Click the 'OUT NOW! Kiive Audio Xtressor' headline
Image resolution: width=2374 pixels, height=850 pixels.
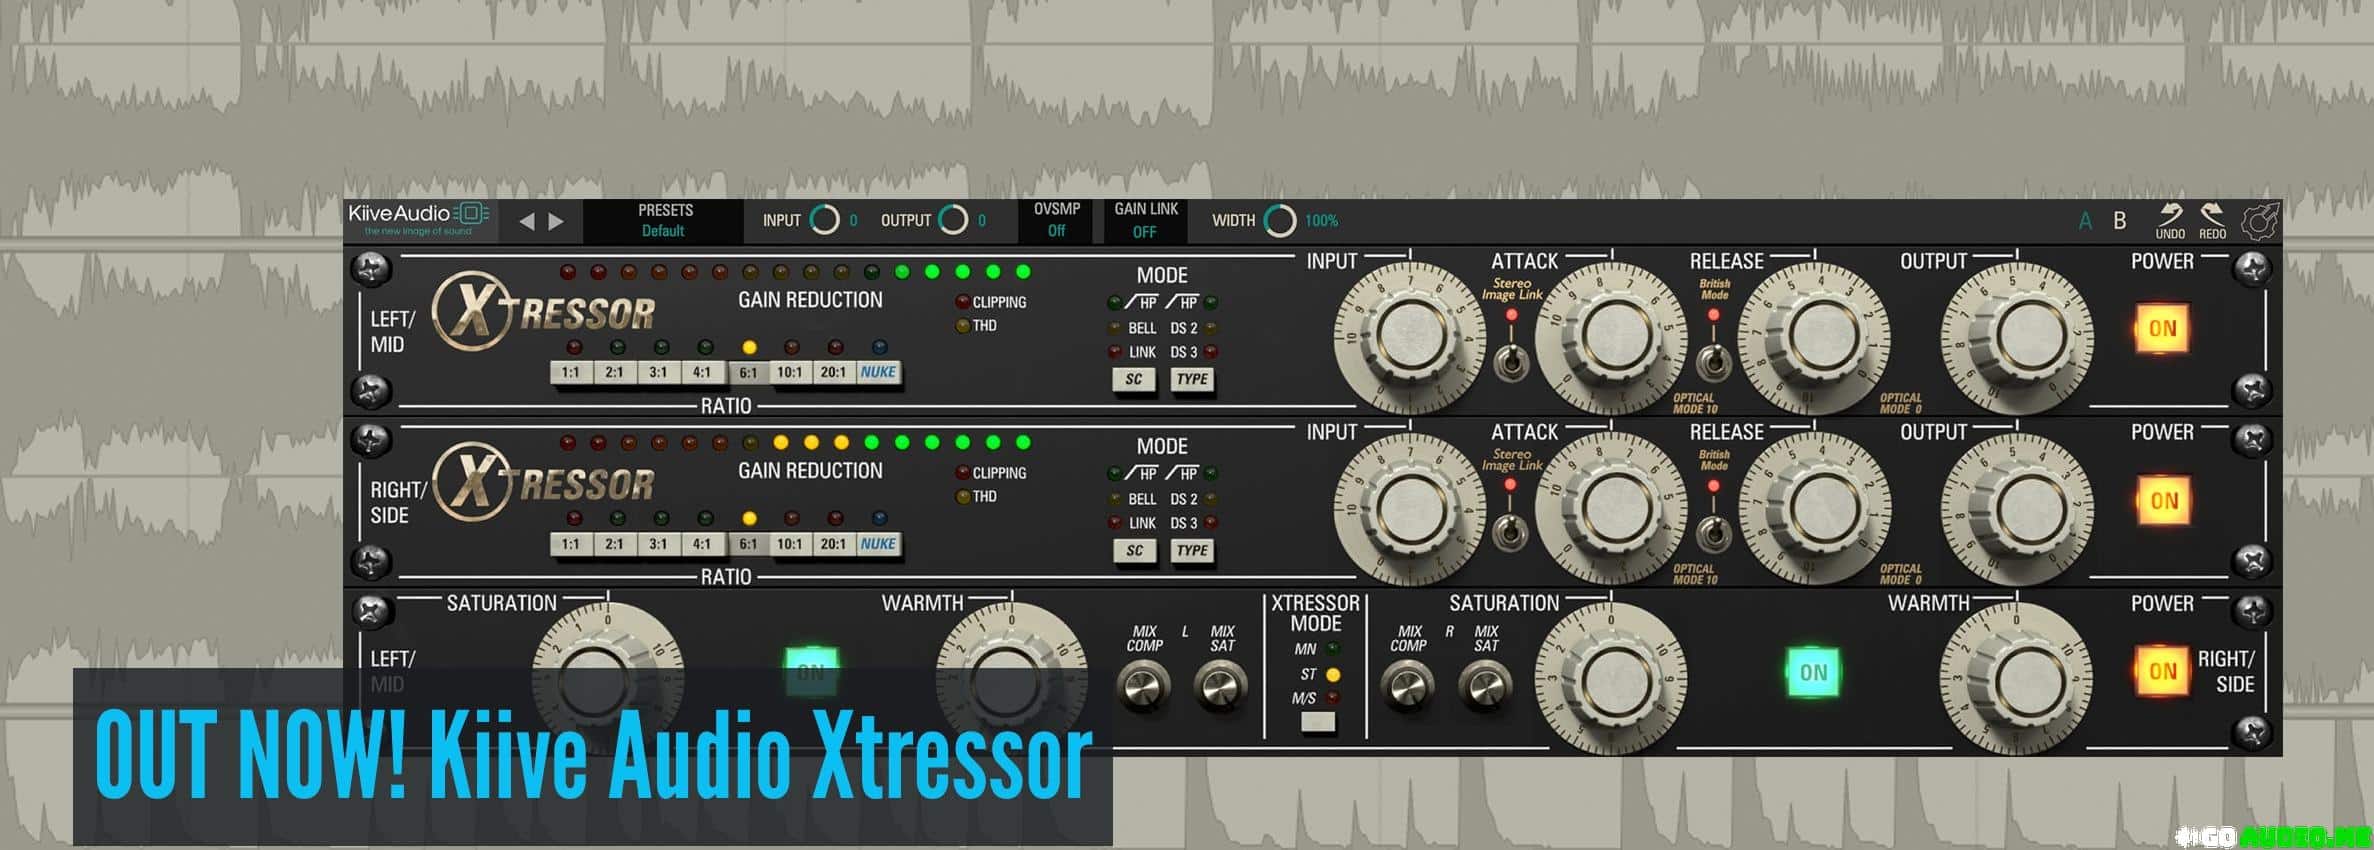coord(593,755)
